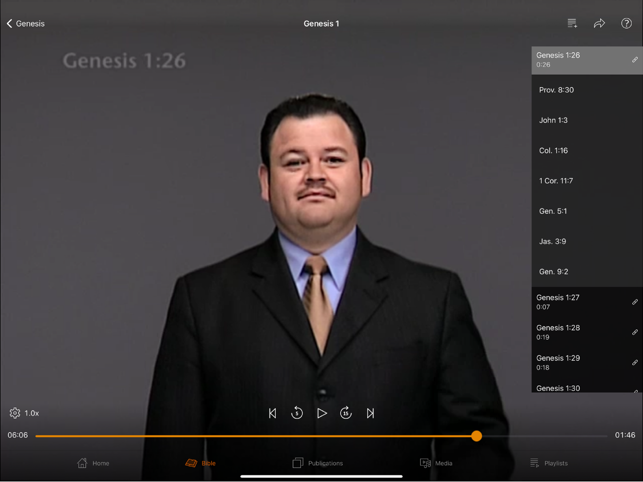
Task: Open the help question mark icon
Action: [626, 23]
